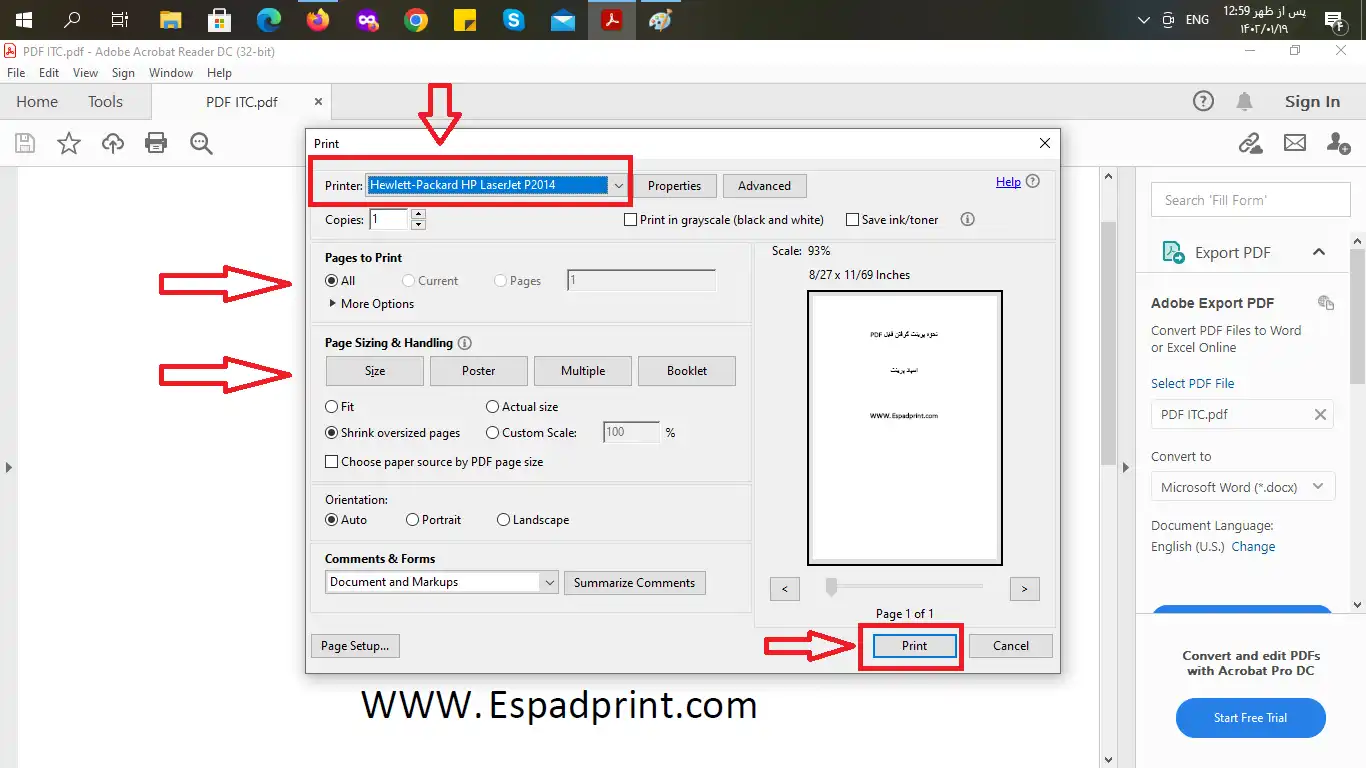Open the View menu

click(x=85, y=73)
